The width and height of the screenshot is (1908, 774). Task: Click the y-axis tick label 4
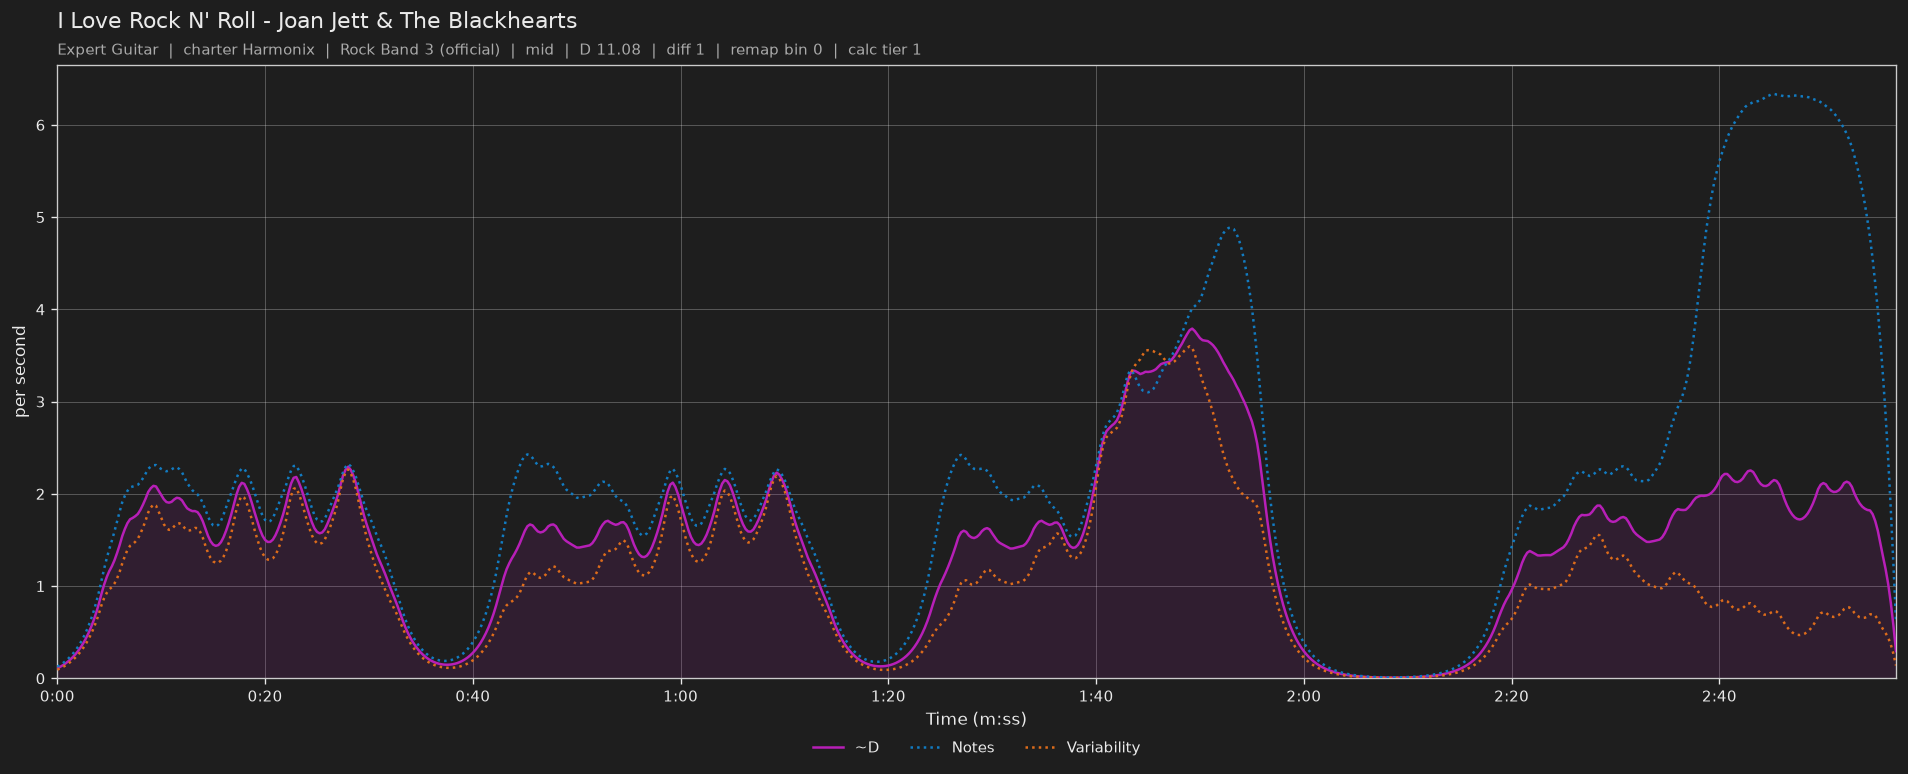pyautogui.click(x=41, y=310)
